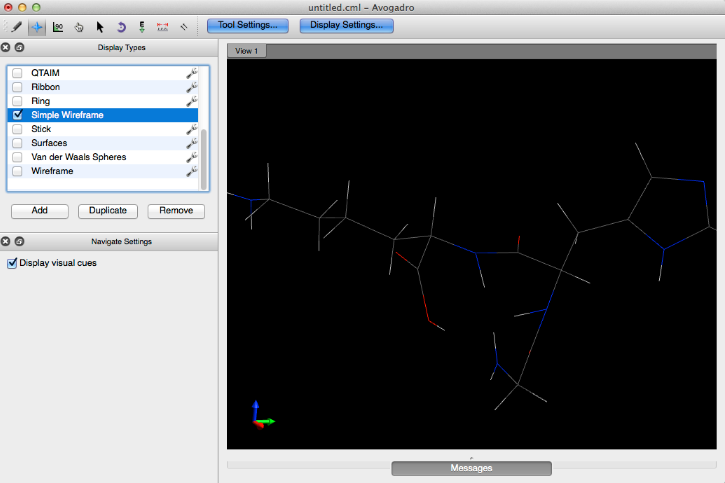This screenshot has height=483, width=725.
Task: Uncheck the Simple Wireframe display type
Action: tap(18, 115)
